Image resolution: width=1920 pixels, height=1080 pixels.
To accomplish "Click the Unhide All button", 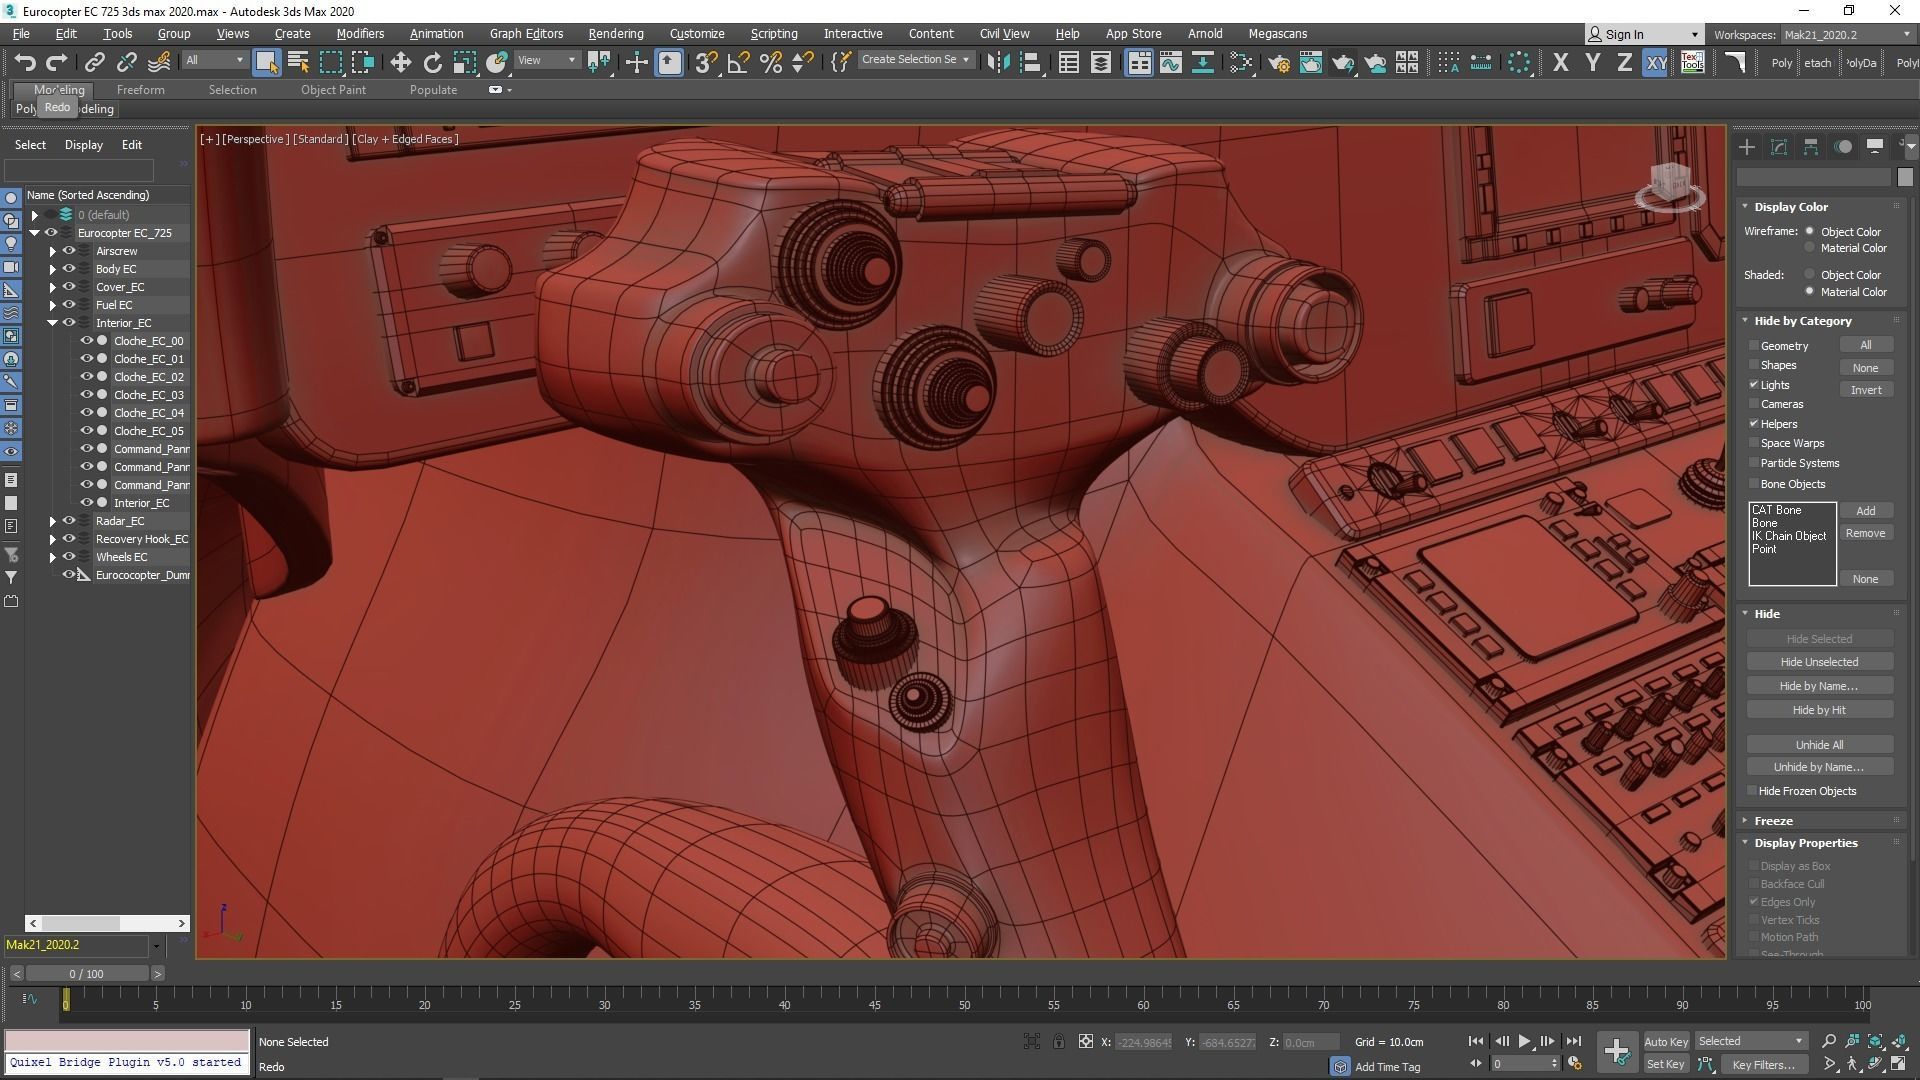I will tap(1818, 745).
